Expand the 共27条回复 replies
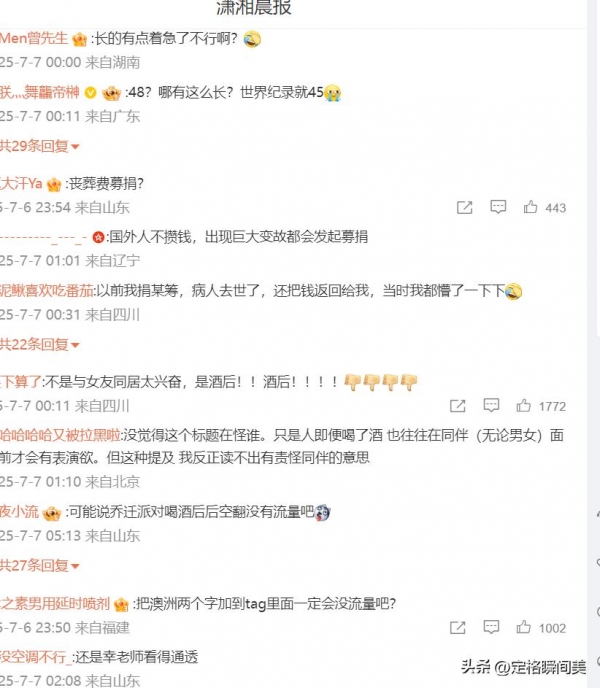Image resolution: width=600 pixels, height=688 pixels. (x=40, y=566)
